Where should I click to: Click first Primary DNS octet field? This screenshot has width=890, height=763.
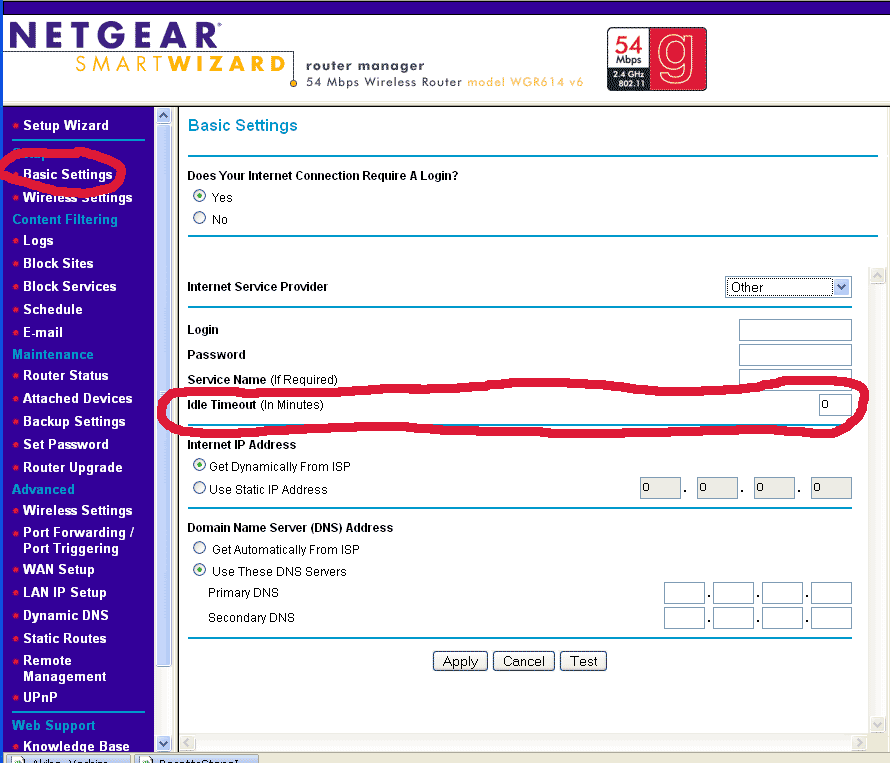tap(685, 593)
